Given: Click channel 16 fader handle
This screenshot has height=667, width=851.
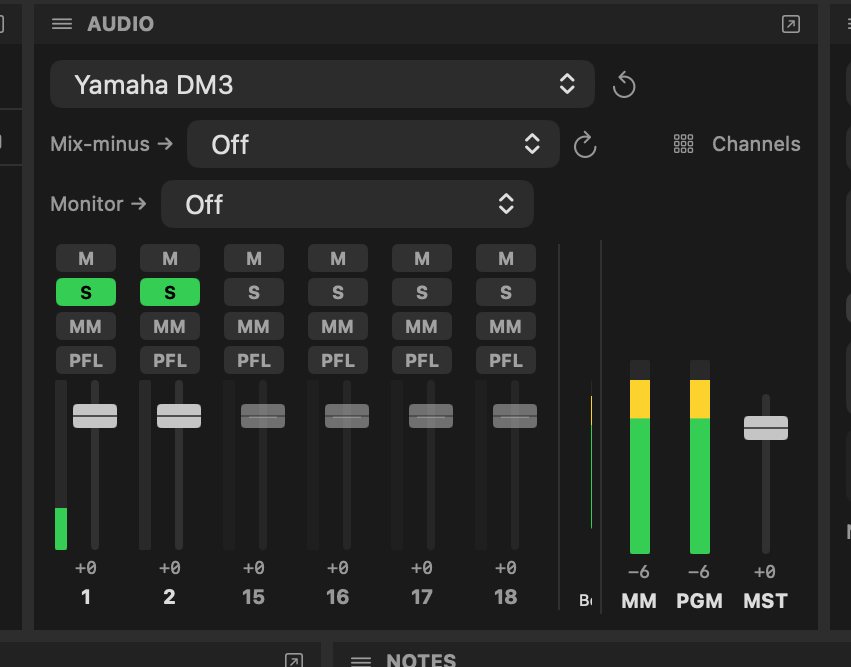Looking at the screenshot, I should 347,416.
